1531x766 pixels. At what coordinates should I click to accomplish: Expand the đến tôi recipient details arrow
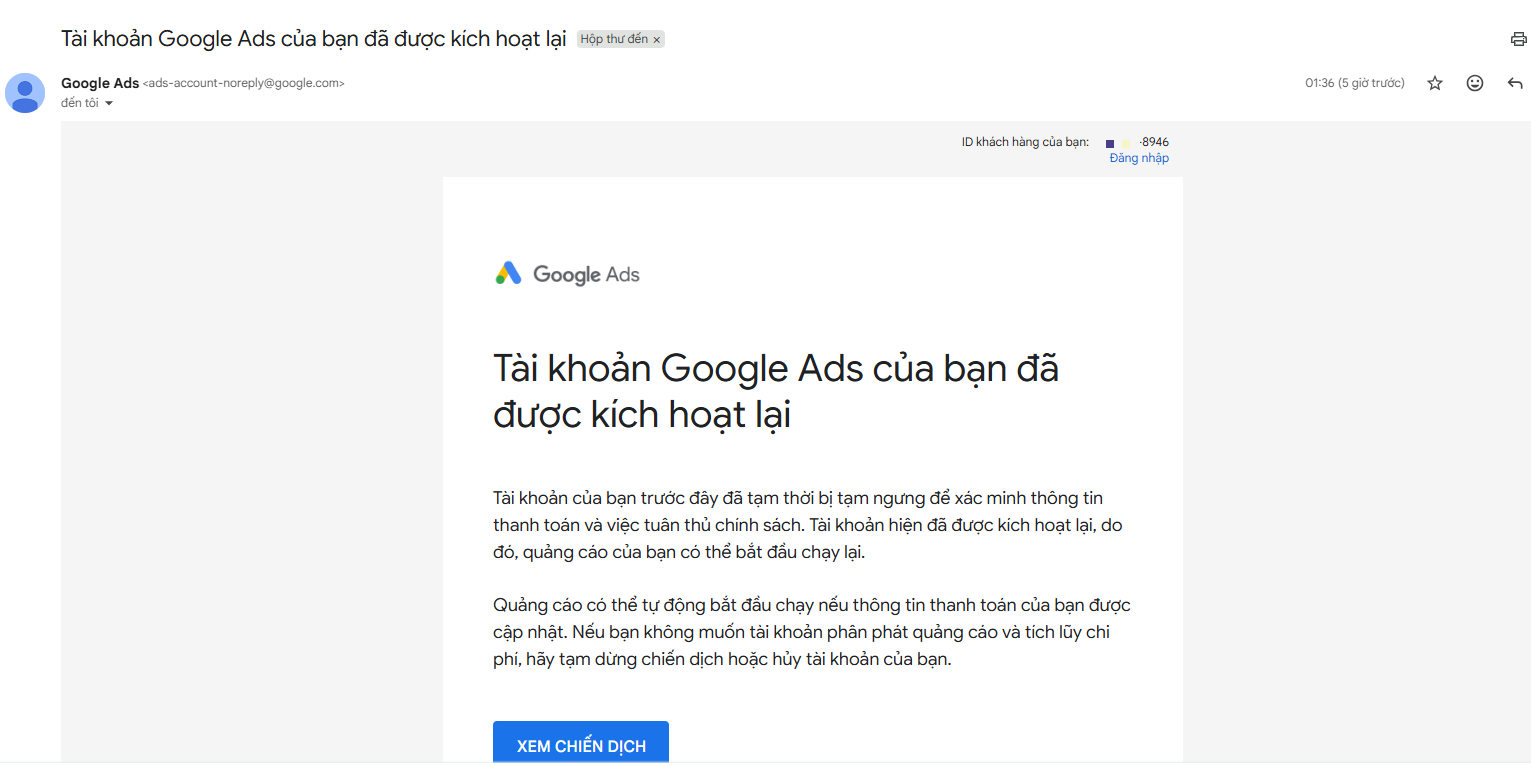point(108,104)
